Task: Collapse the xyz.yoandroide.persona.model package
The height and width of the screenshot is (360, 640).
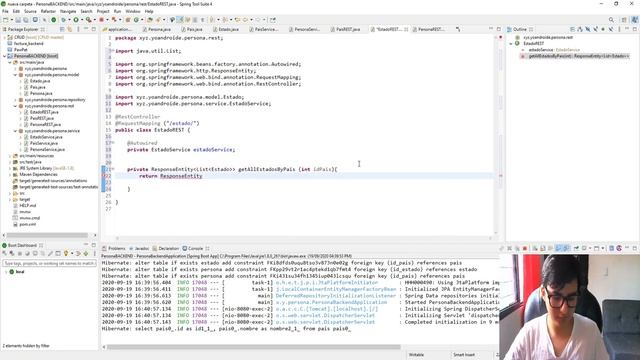Action: (x=15, y=75)
